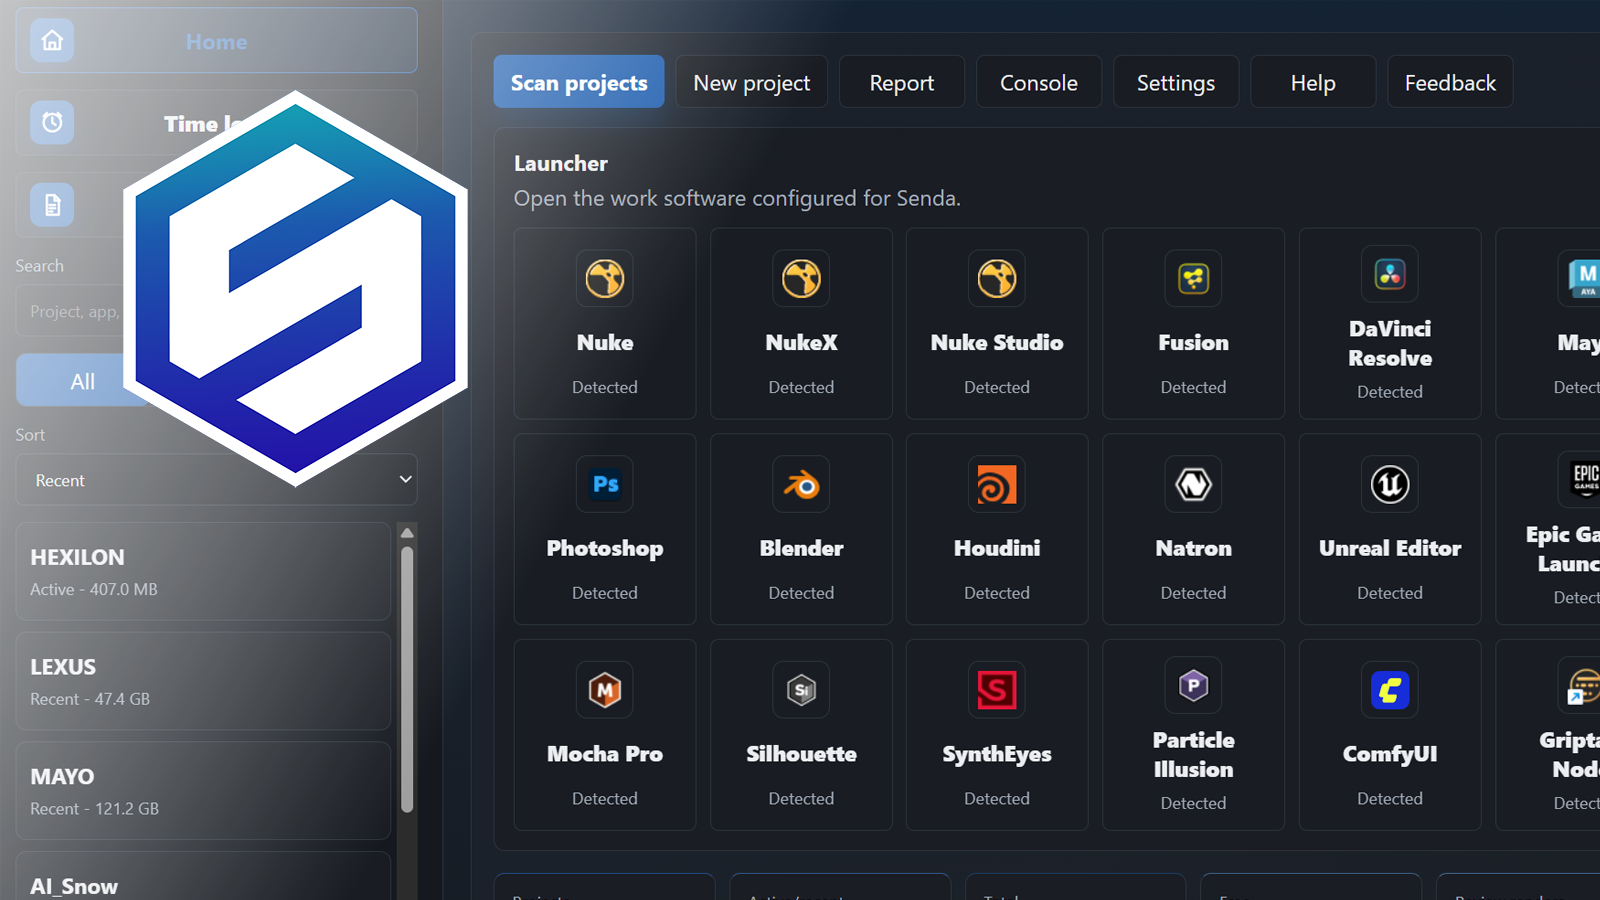Expand the Recent sort dropdown
The image size is (1600, 900).
(x=216, y=480)
